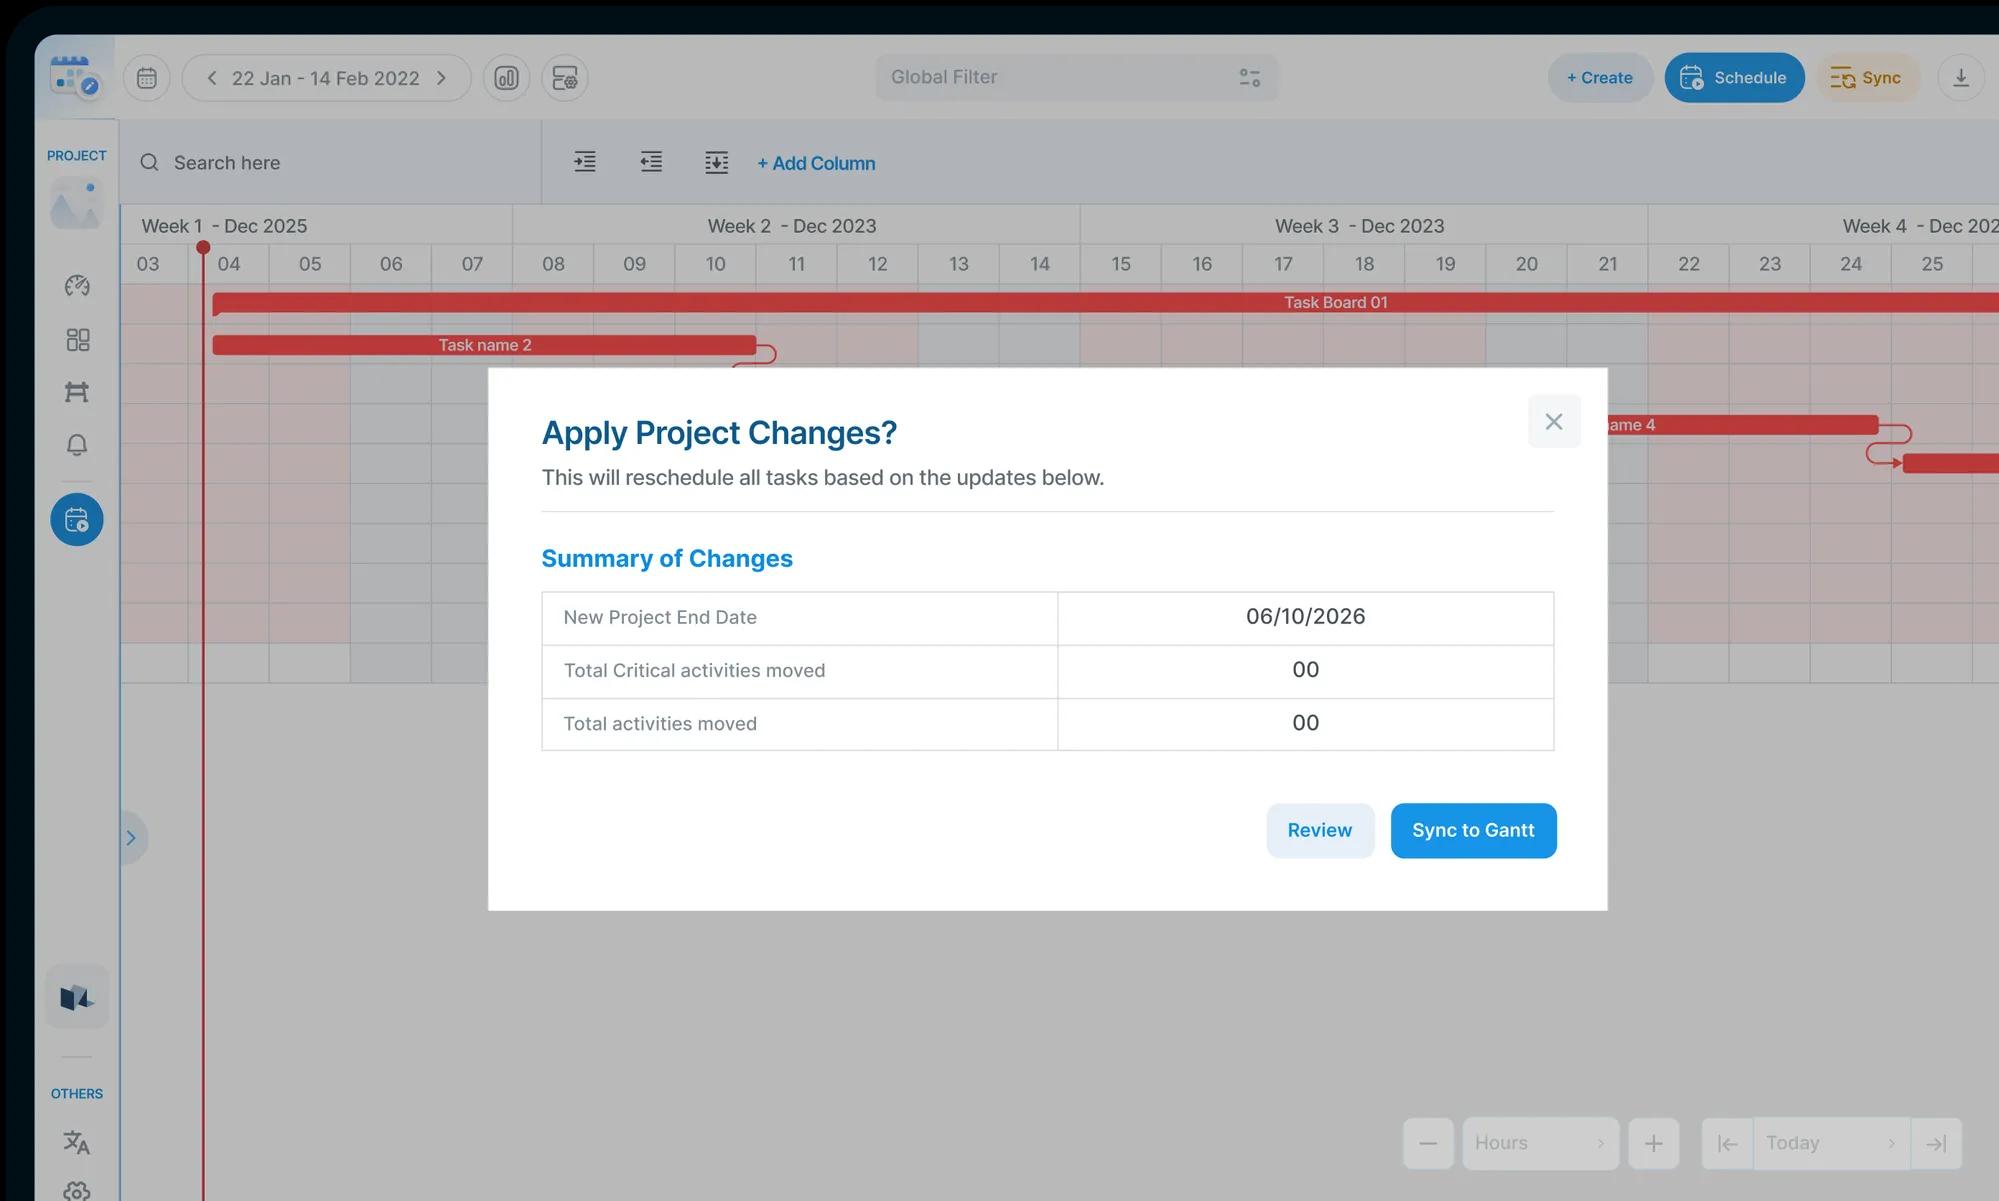
Task: Expand the side panel chevron
Action: (x=132, y=837)
